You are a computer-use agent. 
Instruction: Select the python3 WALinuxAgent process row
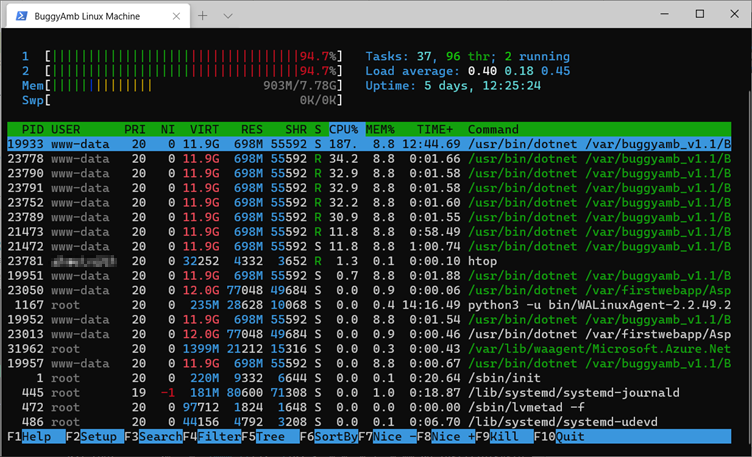pos(369,305)
